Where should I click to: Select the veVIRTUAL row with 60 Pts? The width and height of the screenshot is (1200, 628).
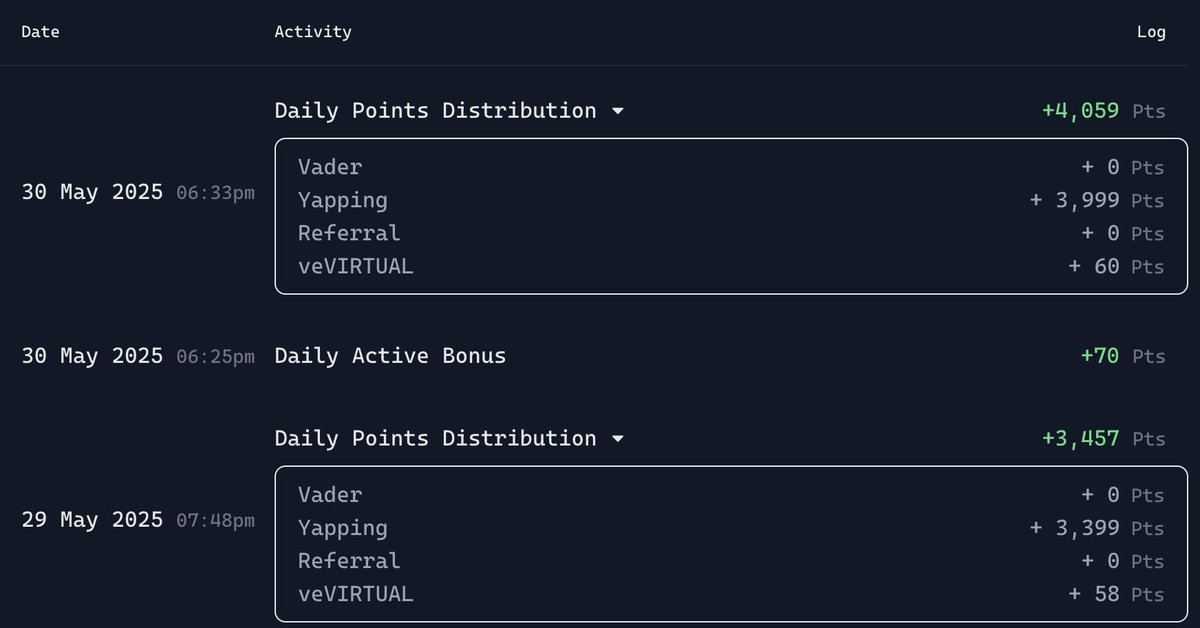(x=731, y=267)
